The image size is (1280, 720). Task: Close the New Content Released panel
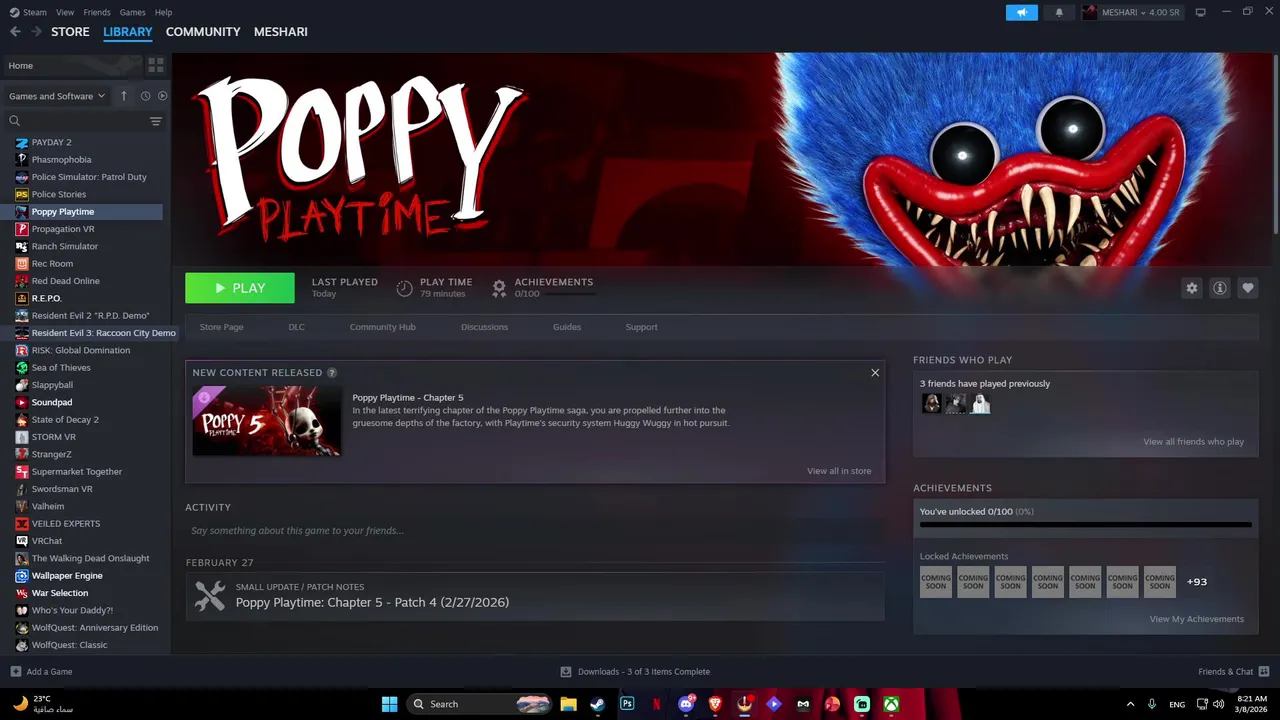(x=875, y=372)
